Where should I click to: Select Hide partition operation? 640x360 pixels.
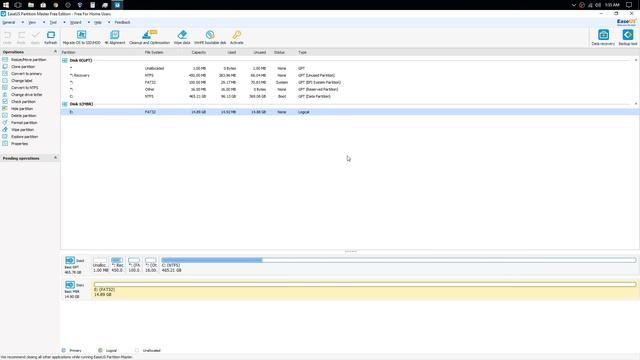pos(18,109)
